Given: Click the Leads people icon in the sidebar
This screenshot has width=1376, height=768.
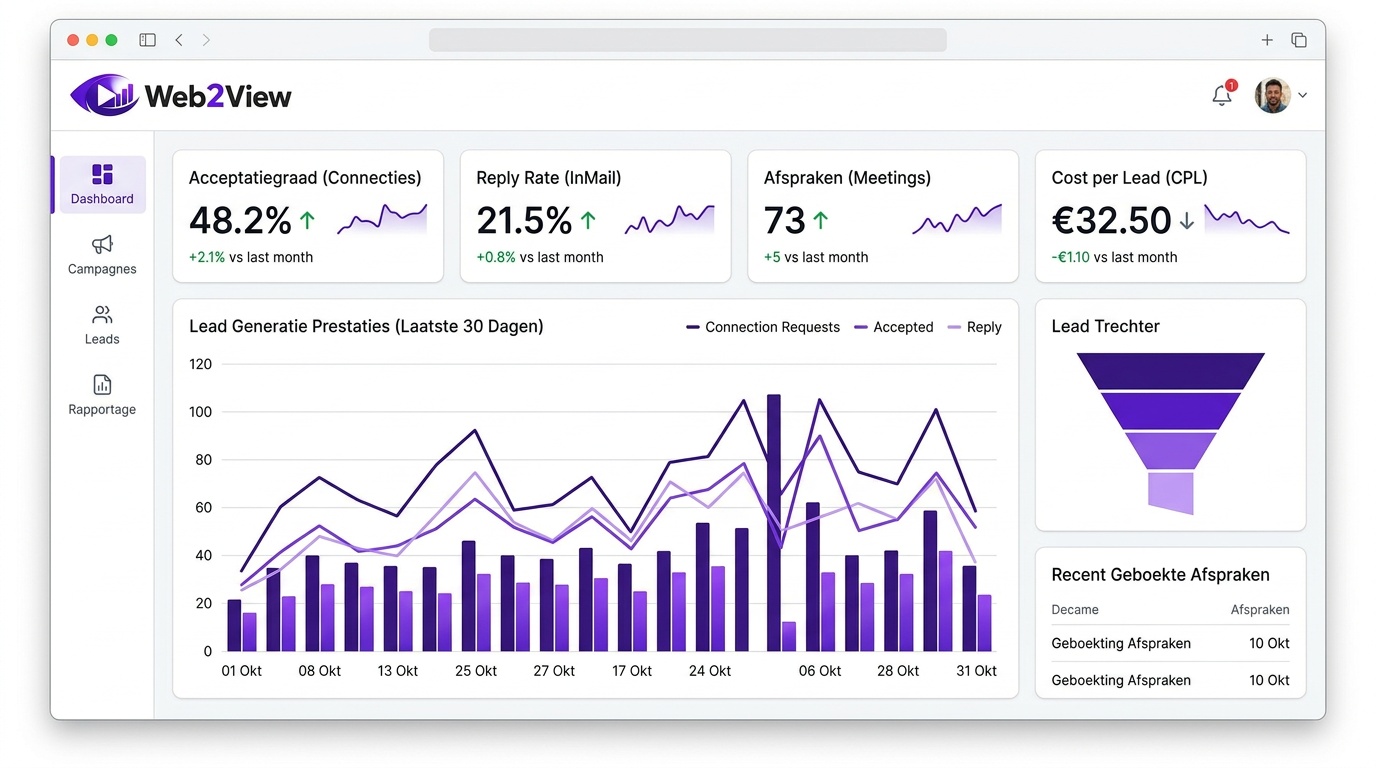Looking at the screenshot, I should click(101, 315).
